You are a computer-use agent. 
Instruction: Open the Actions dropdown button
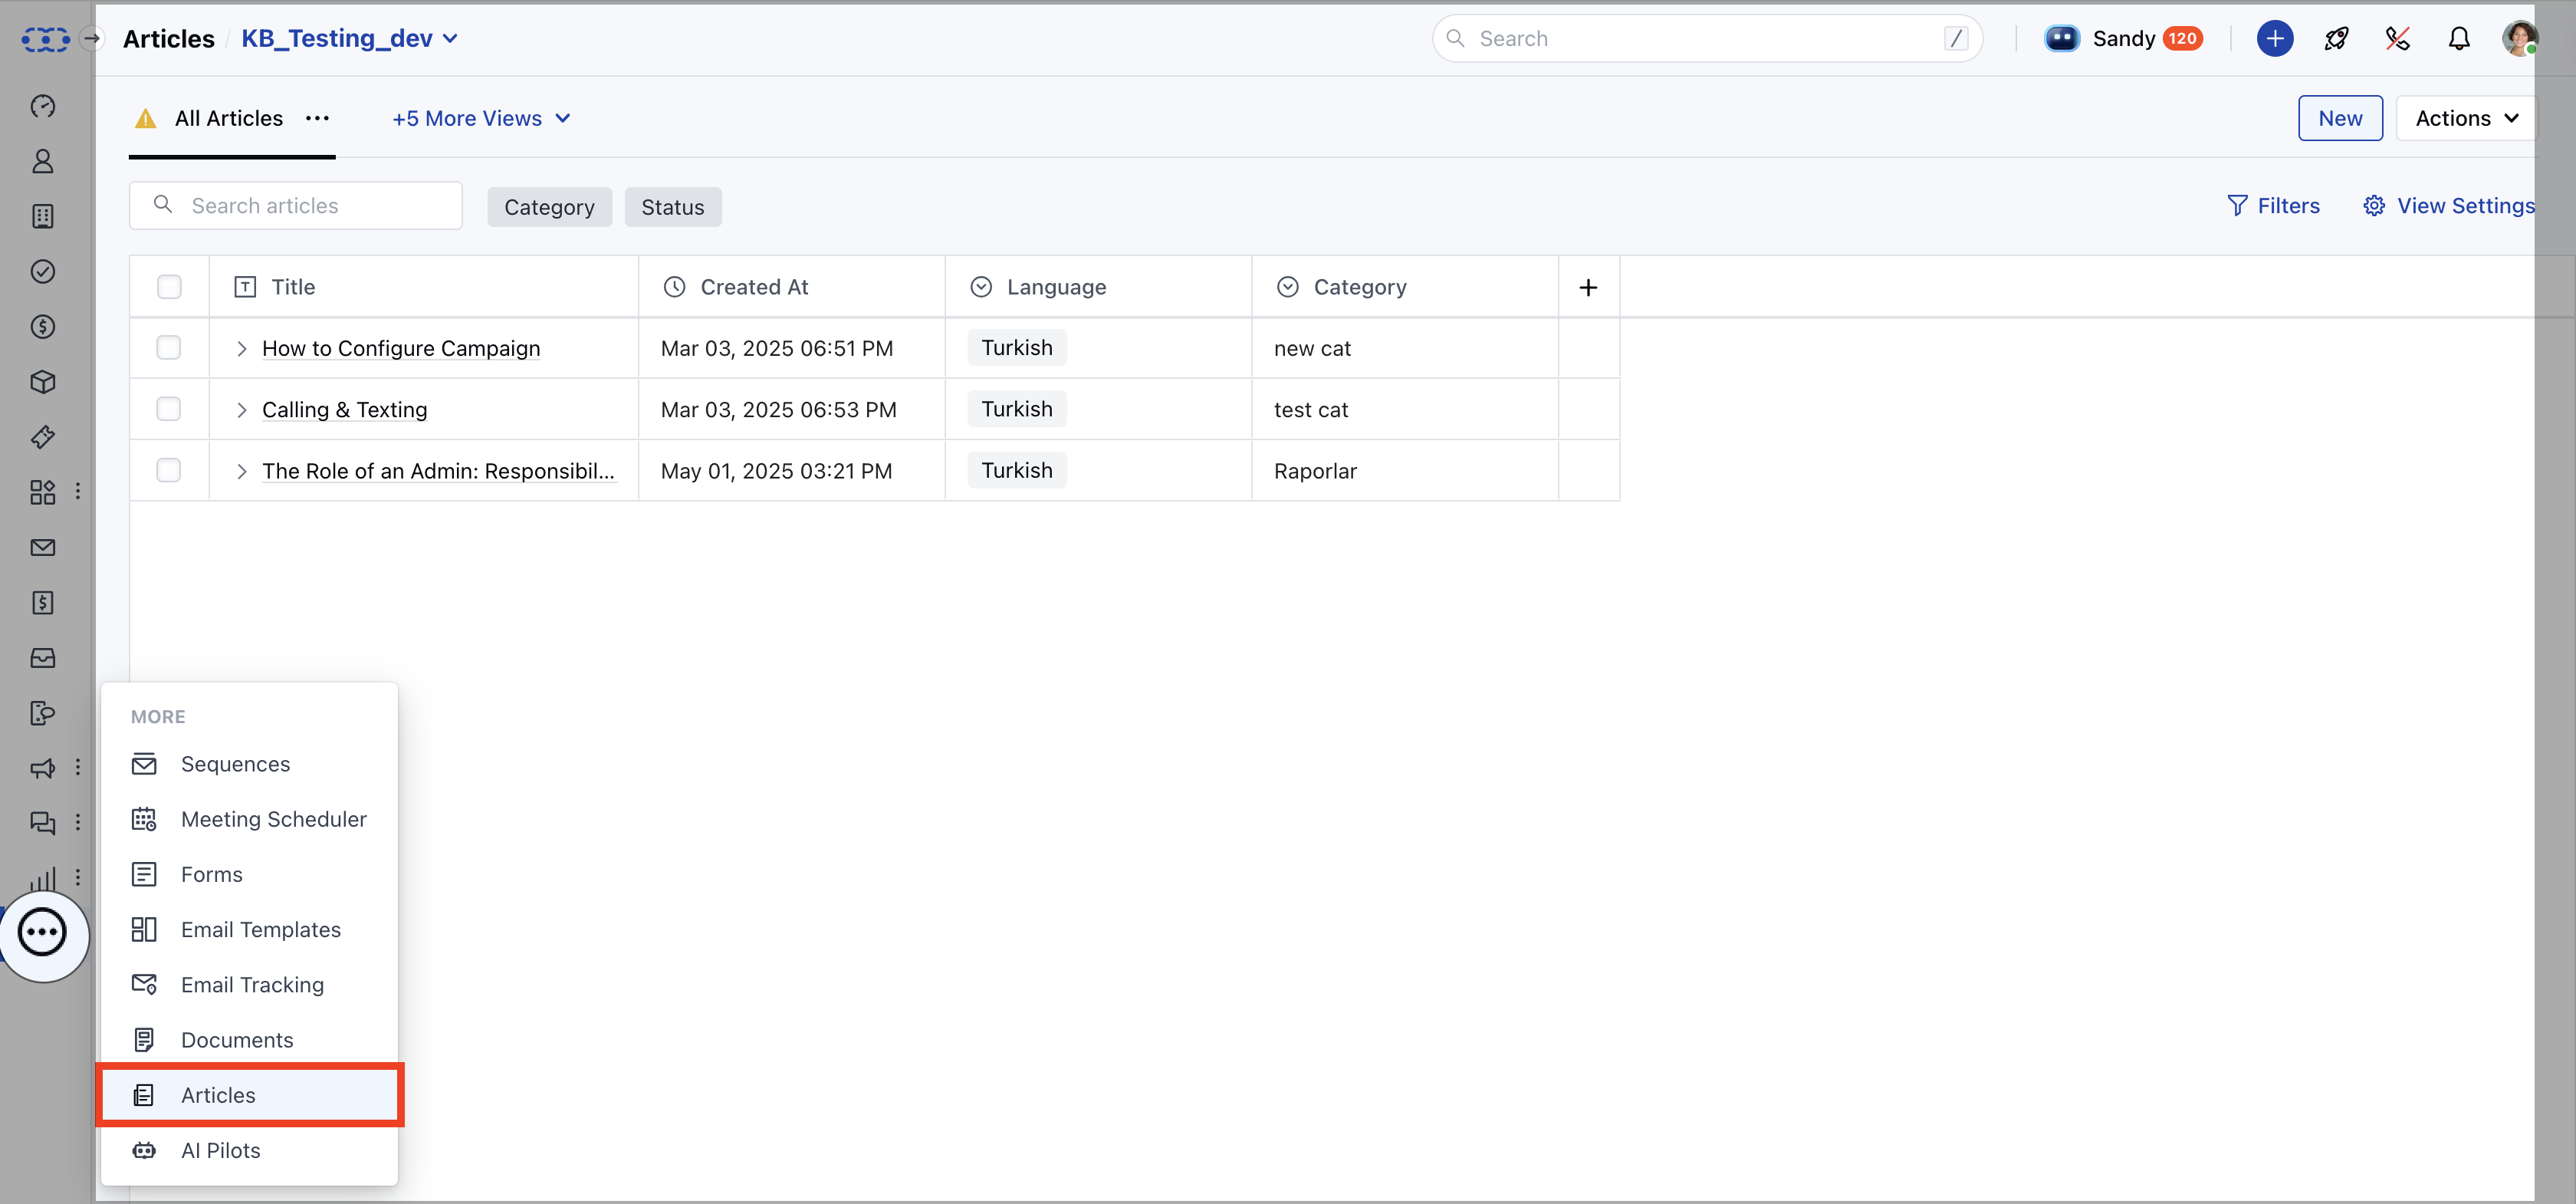tap(2465, 118)
